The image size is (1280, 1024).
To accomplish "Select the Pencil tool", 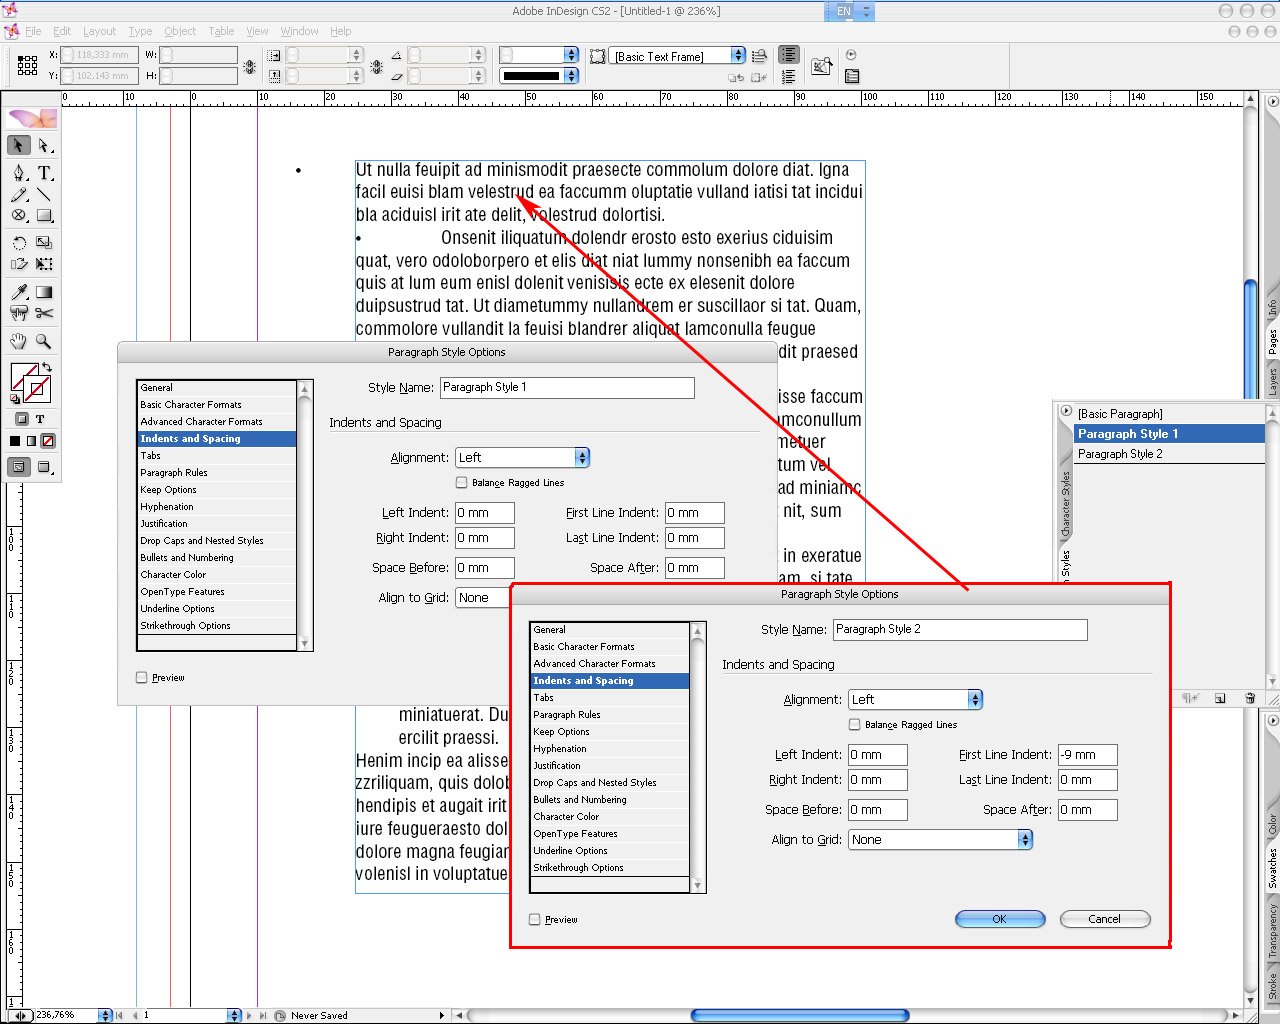I will click(x=18, y=195).
